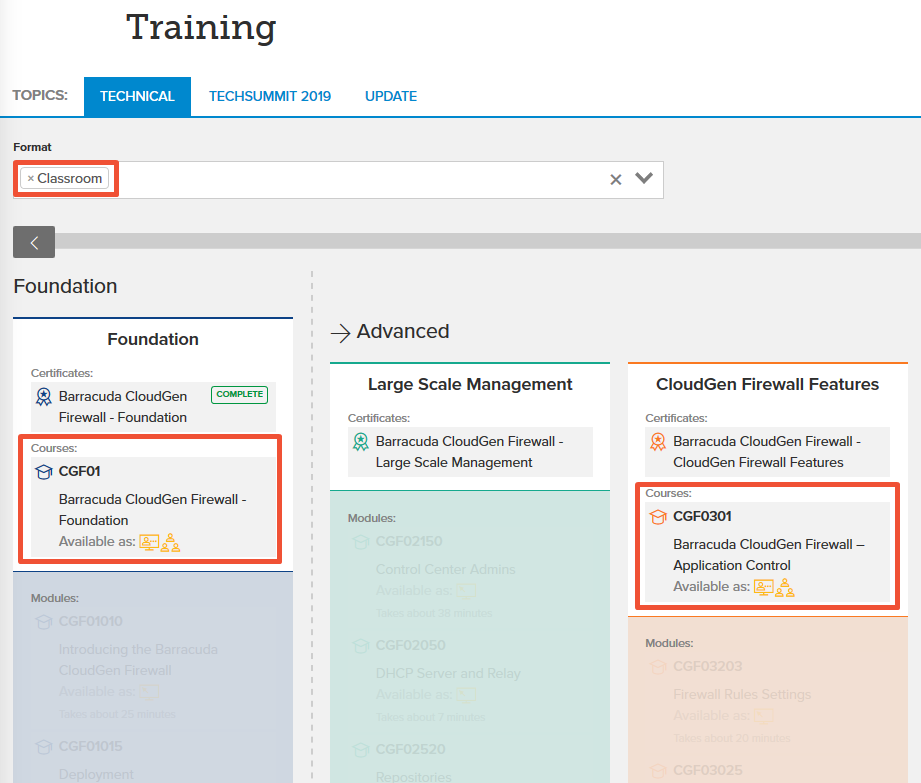Switch to the TECHNICAL topic tab
The width and height of the screenshot is (921, 783).
[137, 96]
